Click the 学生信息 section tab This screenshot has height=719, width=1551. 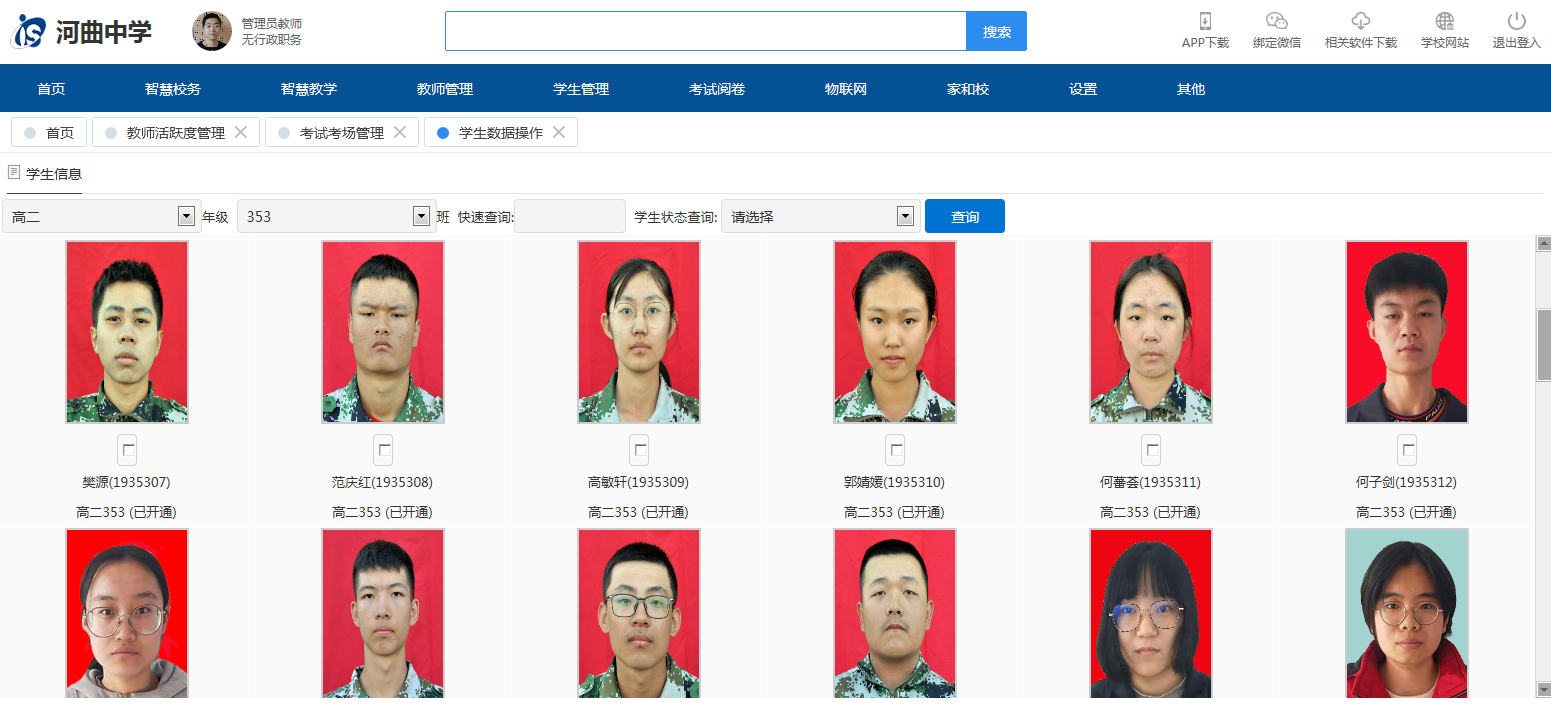click(x=45, y=174)
